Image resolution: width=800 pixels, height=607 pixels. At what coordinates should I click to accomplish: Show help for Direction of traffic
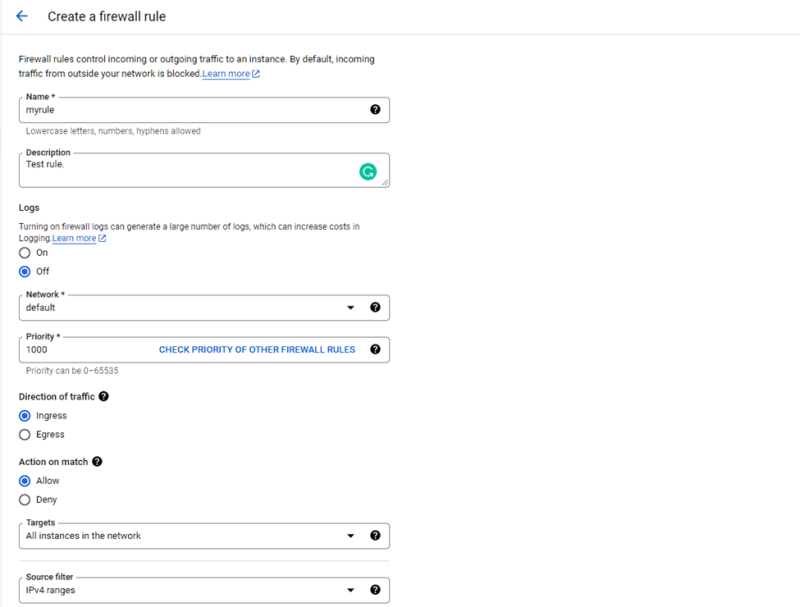click(104, 396)
